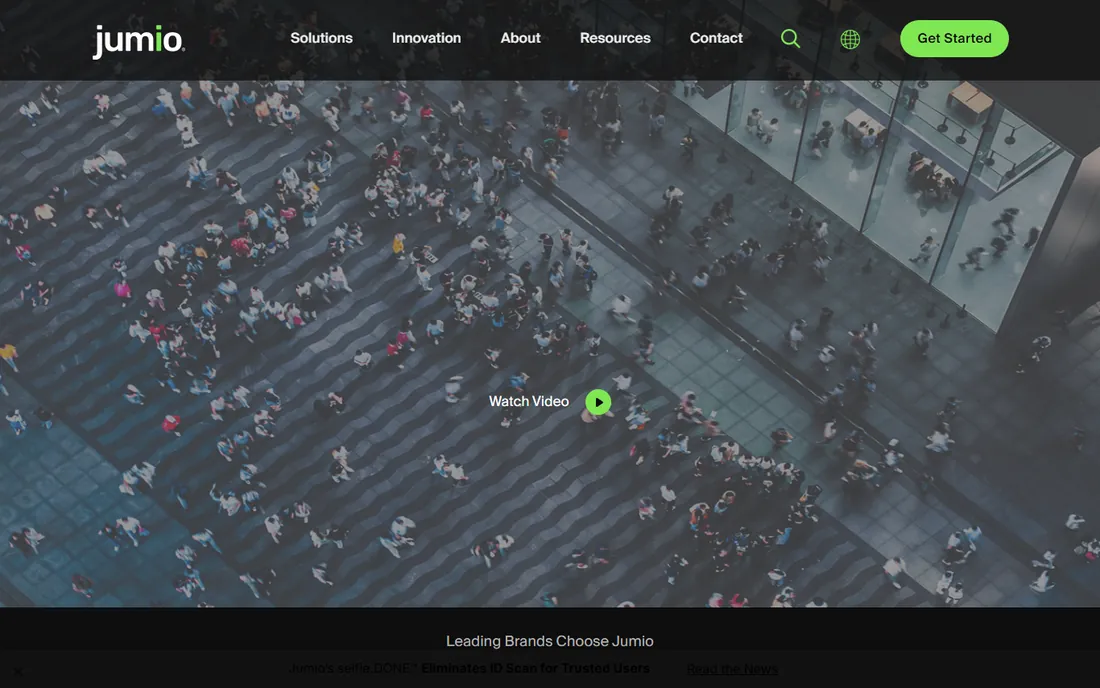Click 'Eliminates ID Scan for Trusted Users' text
Image resolution: width=1100 pixels, height=688 pixels.
pos(535,668)
